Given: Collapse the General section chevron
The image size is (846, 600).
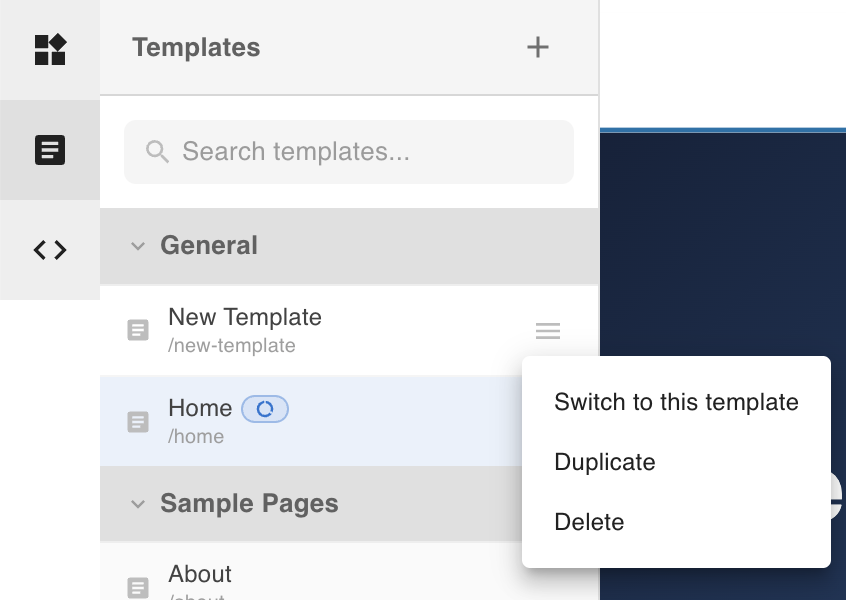Looking at the screenshot, I should tap(138, 246).
